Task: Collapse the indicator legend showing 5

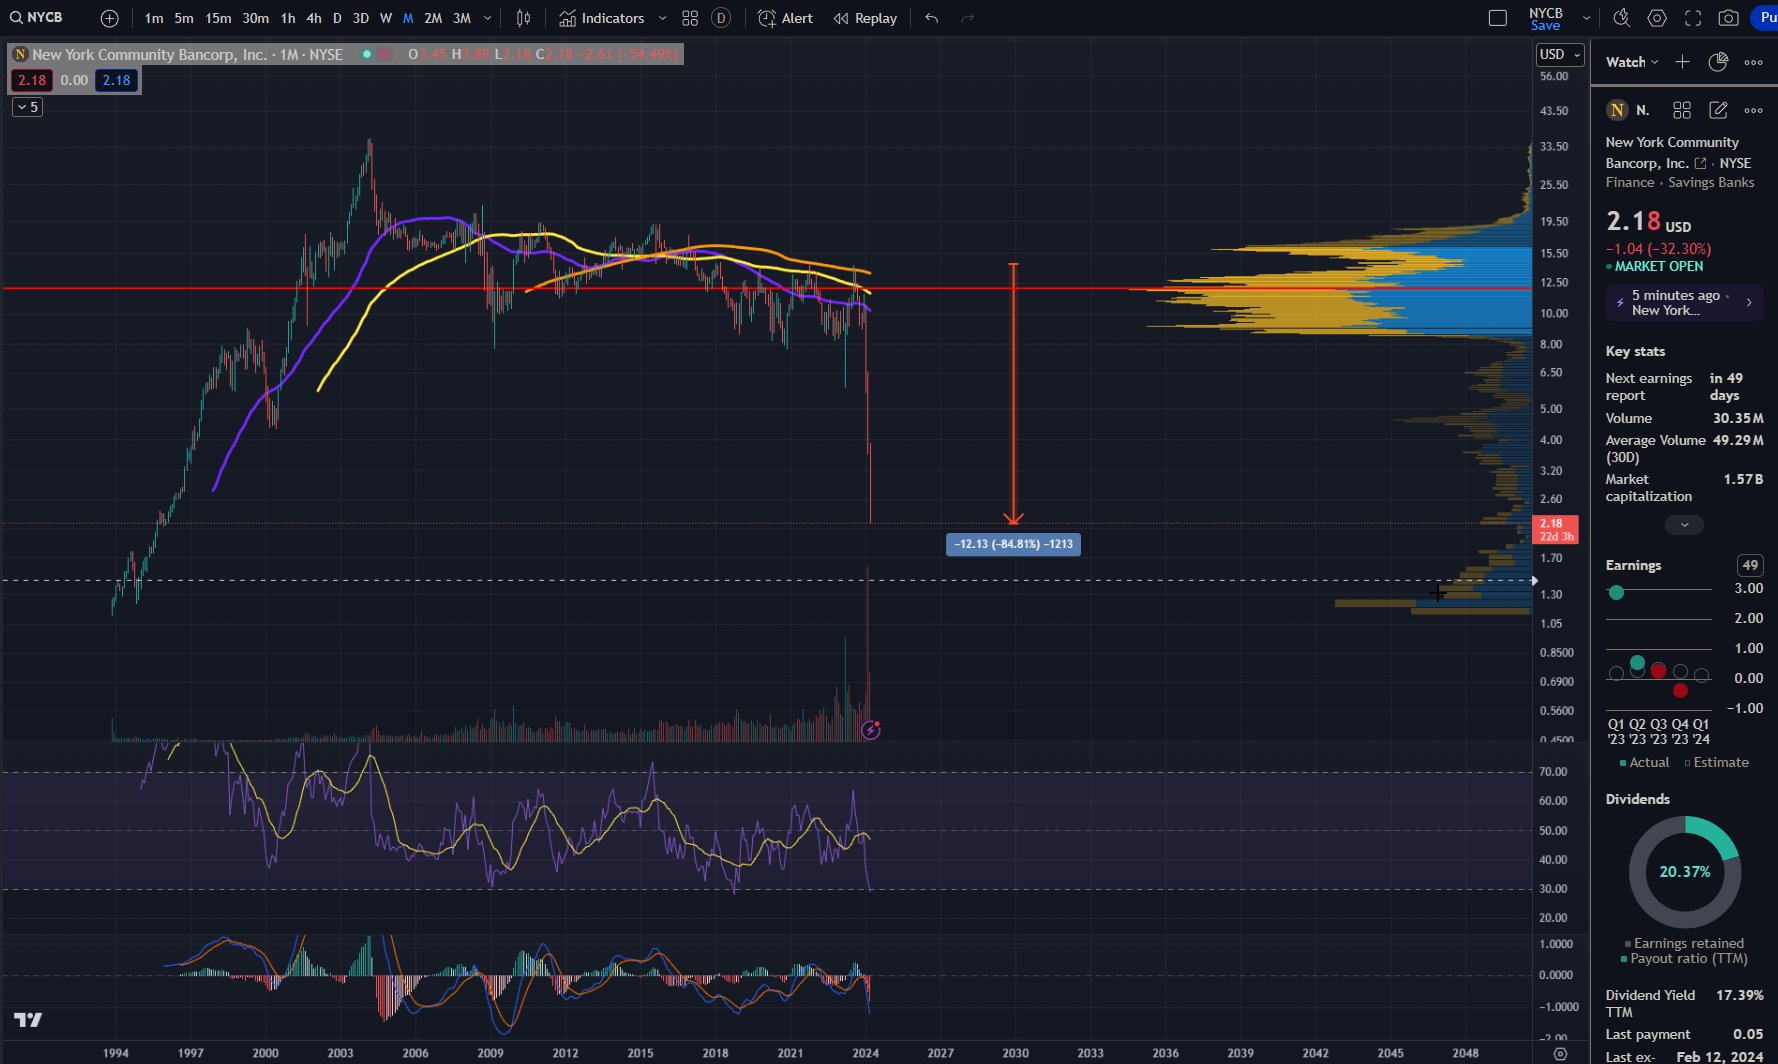Action: [27, 107]
